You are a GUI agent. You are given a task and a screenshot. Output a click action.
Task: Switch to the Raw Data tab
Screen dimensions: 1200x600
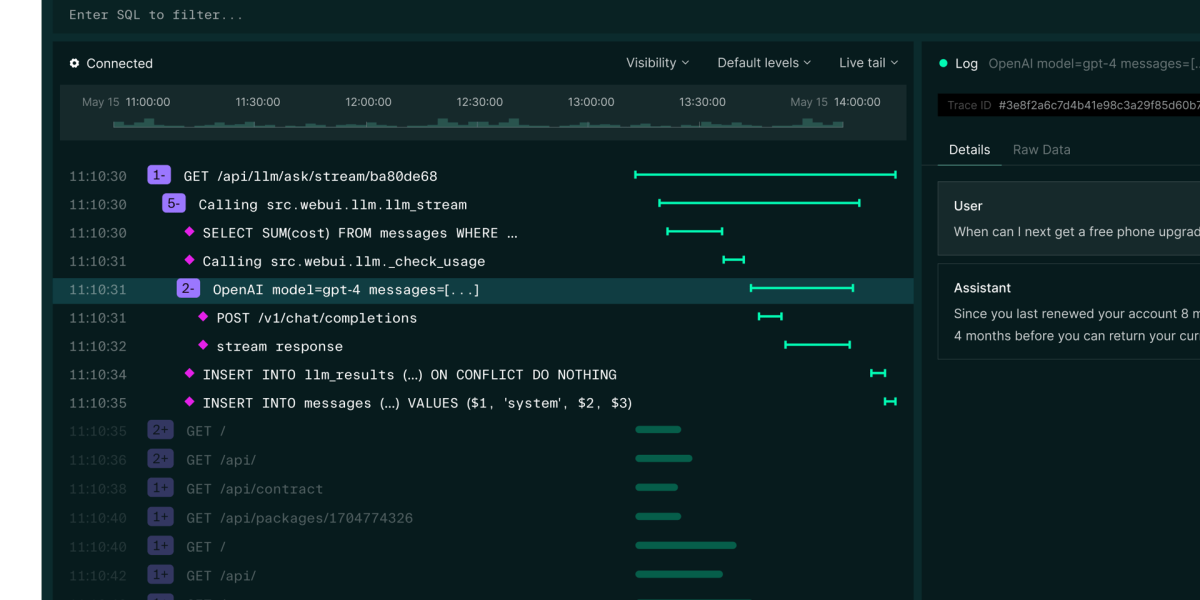(x=1041, y=149)
